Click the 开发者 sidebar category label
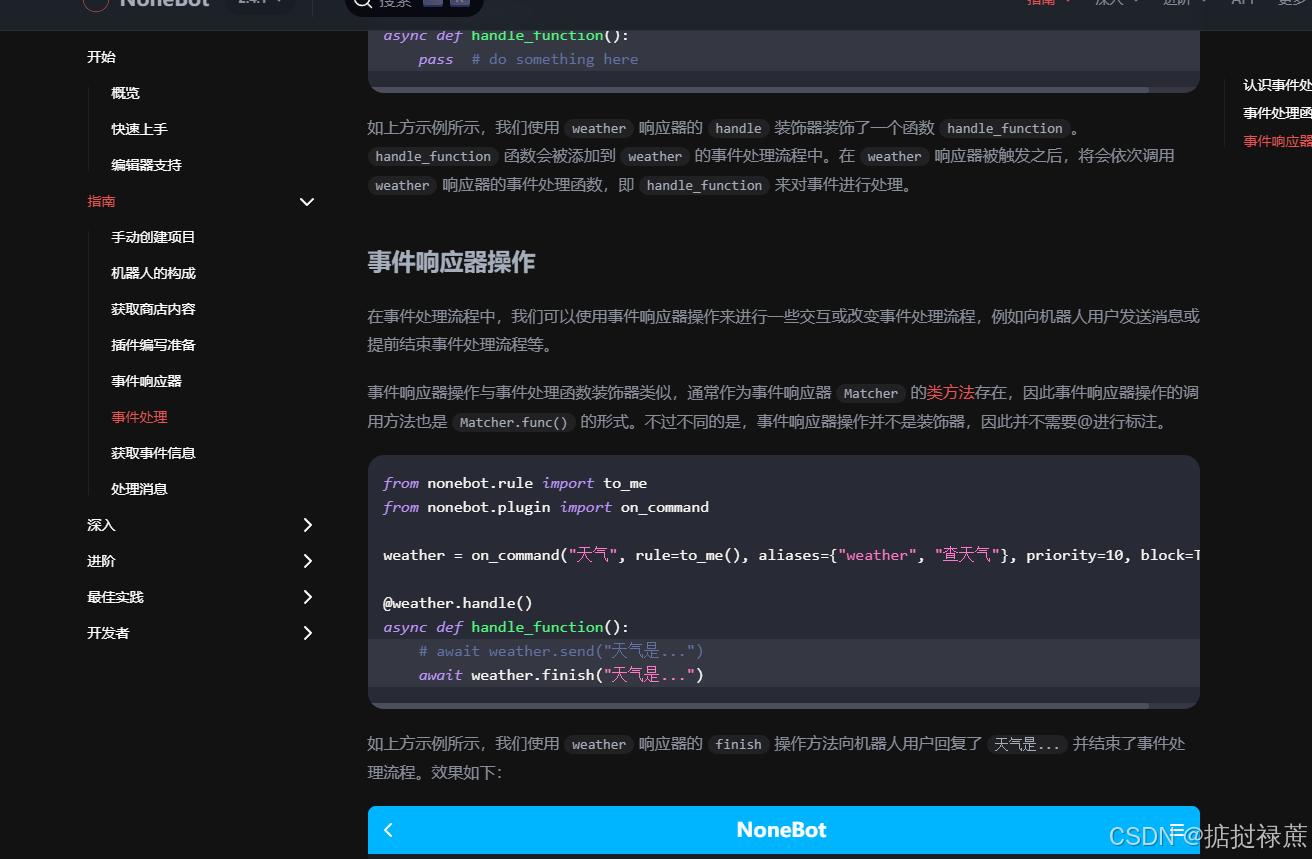The width and height of the screenshot is (1312, 859). [x=108, y=633]
